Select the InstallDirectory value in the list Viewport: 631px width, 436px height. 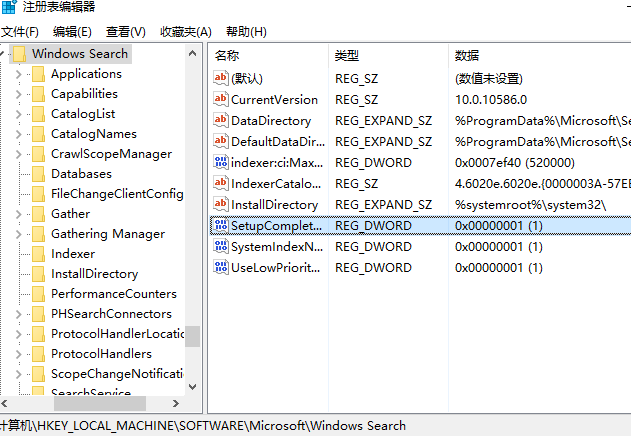click(x=274, y=205)
